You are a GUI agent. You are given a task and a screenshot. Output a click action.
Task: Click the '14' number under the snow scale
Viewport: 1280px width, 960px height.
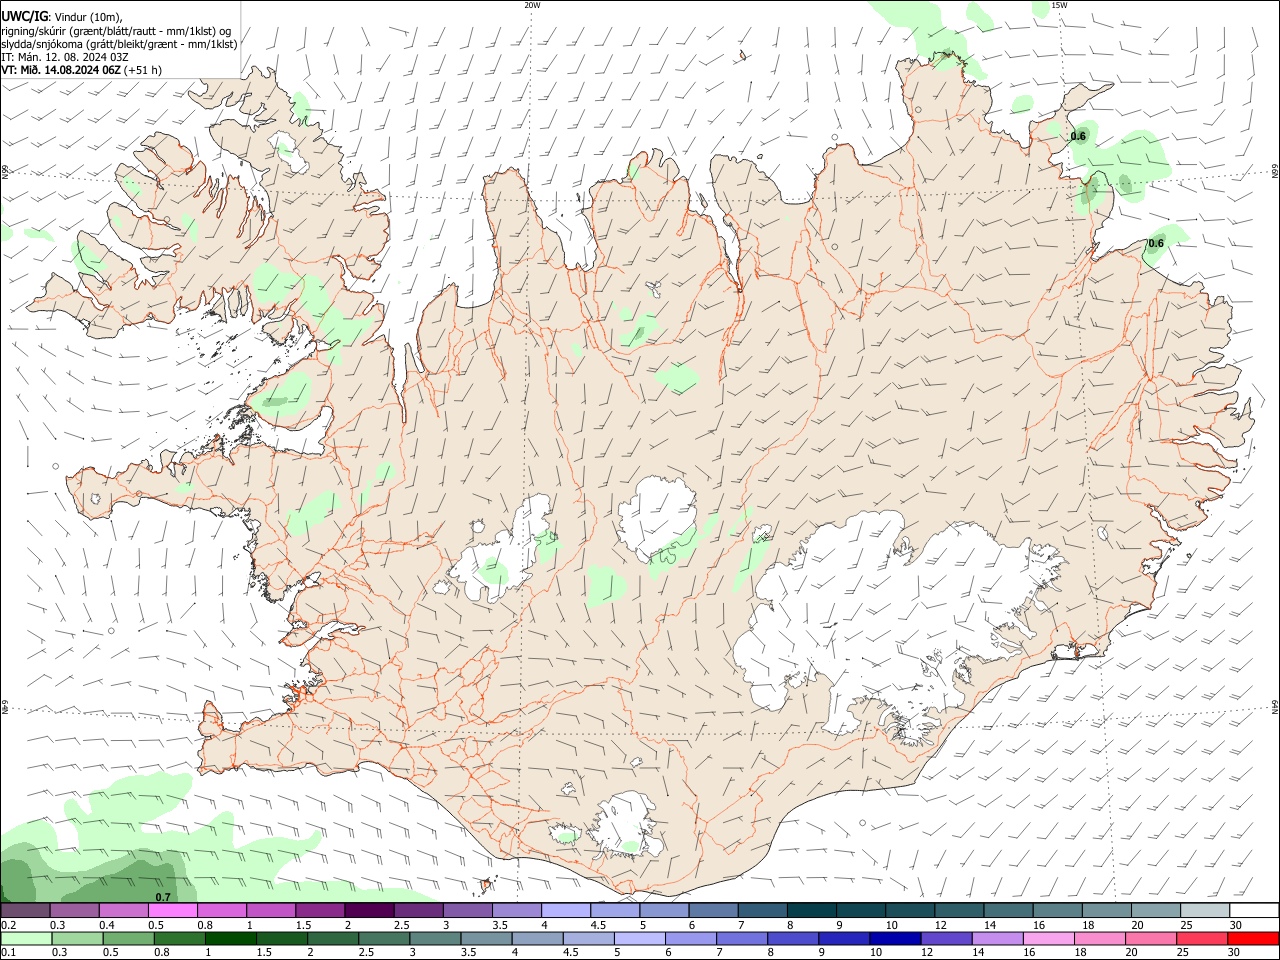(989, 925)
